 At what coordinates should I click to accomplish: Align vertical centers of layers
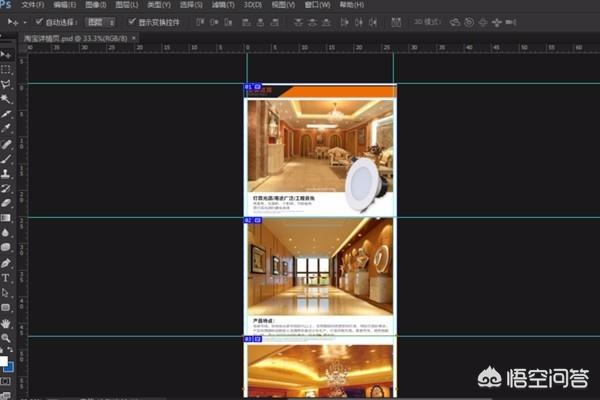[214, 22]
